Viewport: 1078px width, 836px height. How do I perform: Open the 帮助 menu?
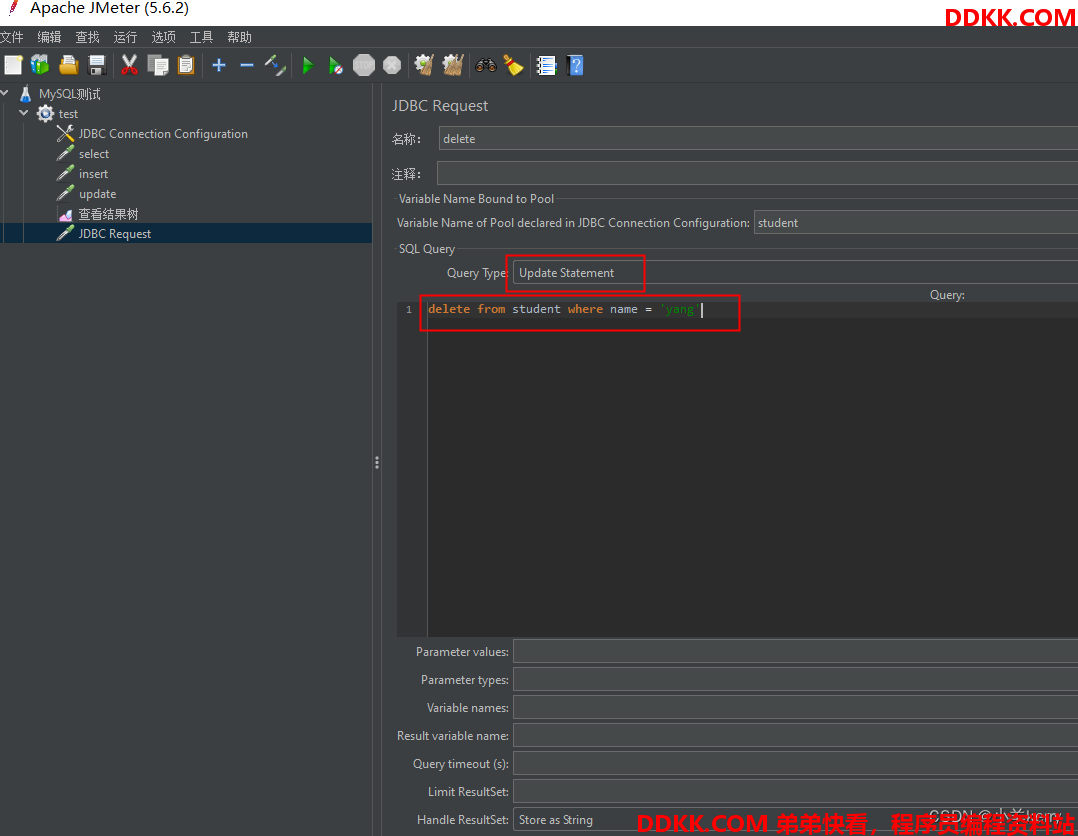(239, 37)
